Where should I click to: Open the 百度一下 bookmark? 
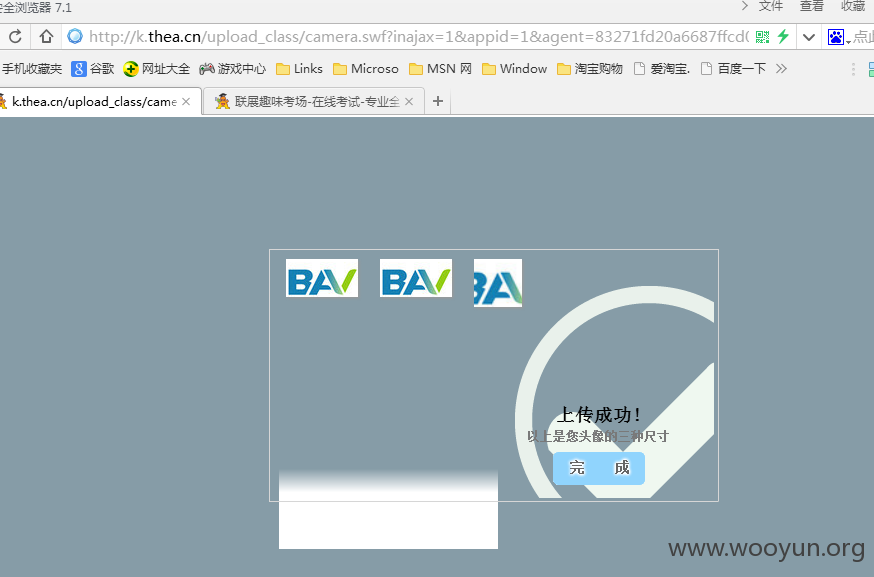click(734, 69)
